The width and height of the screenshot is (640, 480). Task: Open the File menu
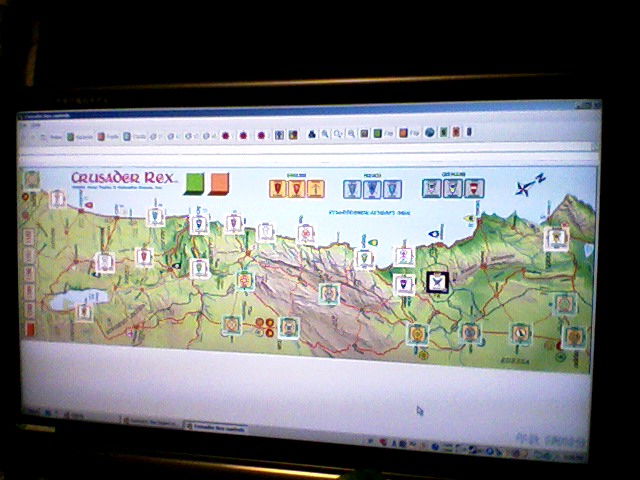pos(24,126)
